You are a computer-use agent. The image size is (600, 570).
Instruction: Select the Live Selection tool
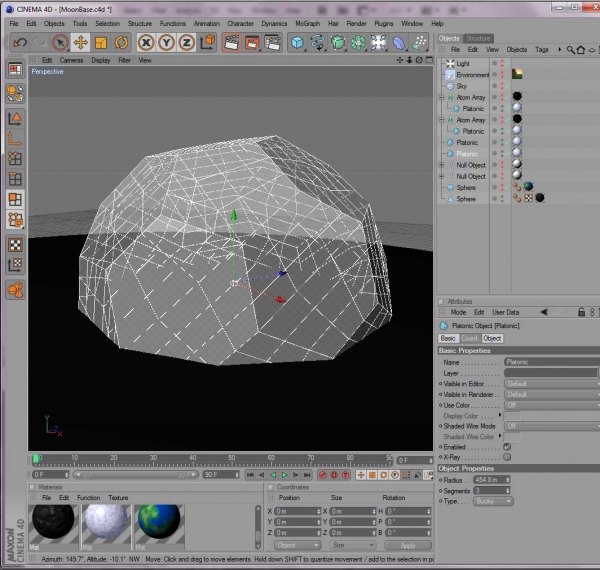pos(60,42)
